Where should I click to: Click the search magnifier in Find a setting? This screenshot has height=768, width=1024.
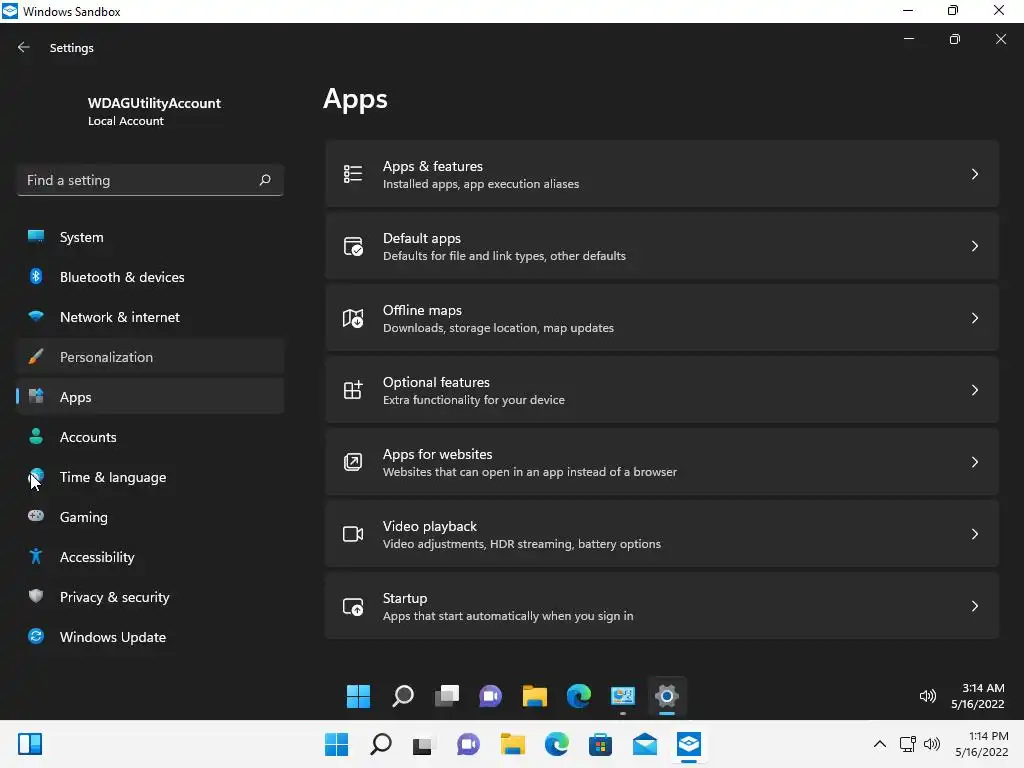pos(264,180)
